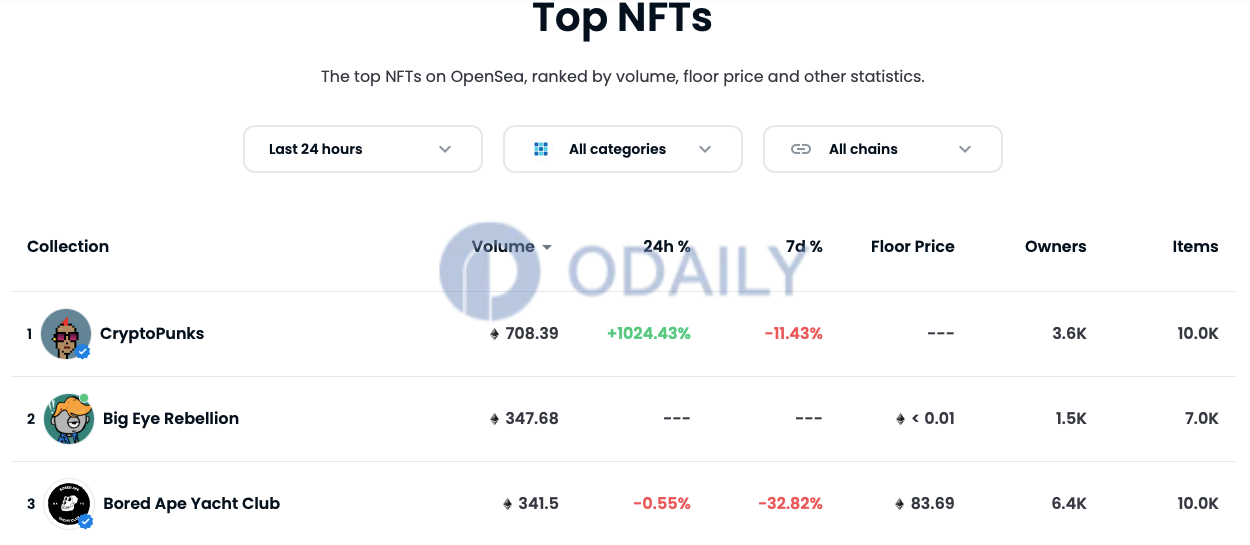Click the chevron in All chains selector

(965, 149)
